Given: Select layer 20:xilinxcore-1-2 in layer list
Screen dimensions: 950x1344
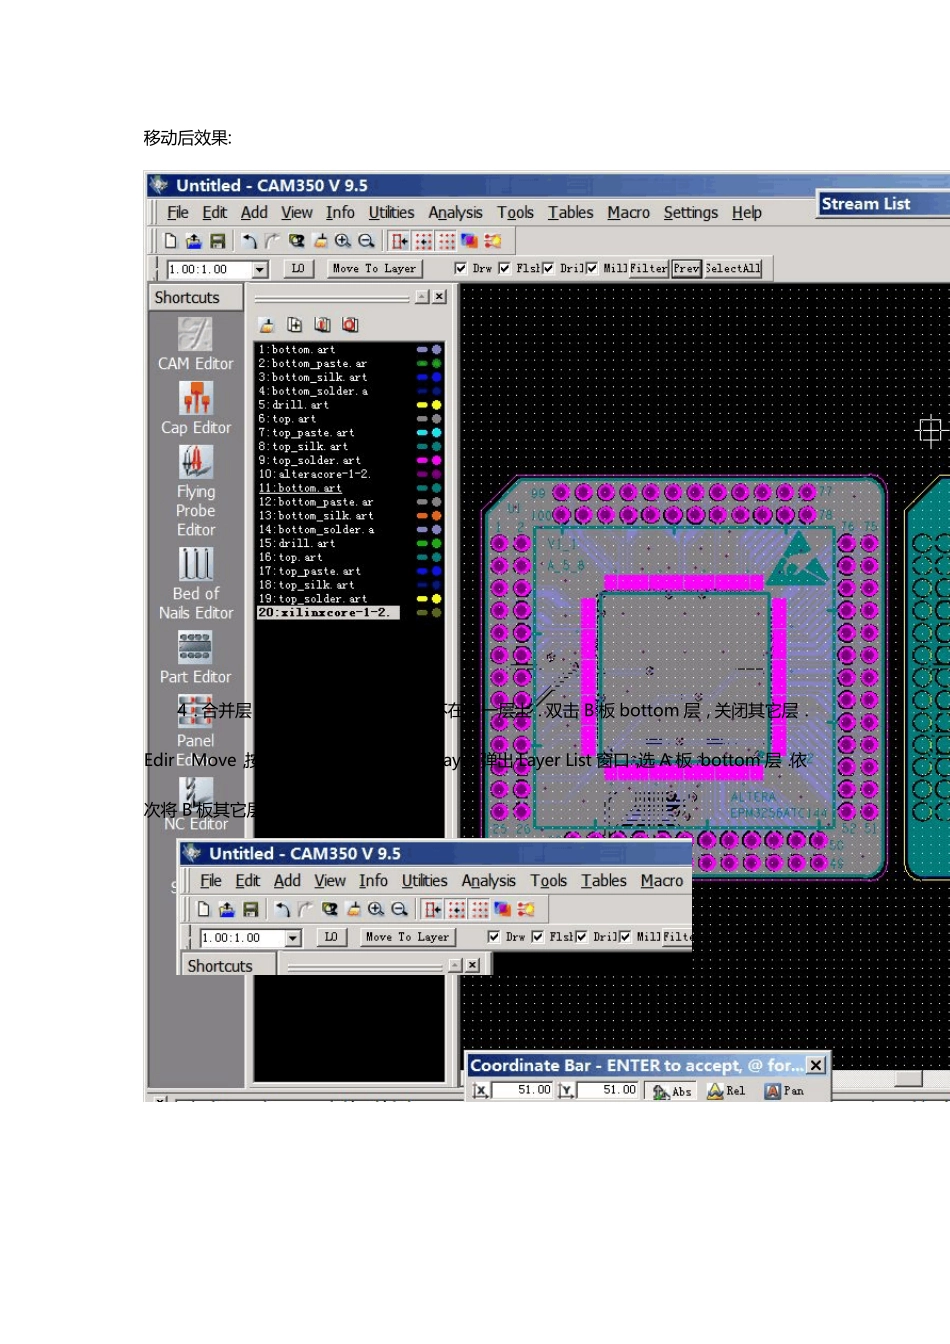Looking at the screenshot, I should [328, 612].
